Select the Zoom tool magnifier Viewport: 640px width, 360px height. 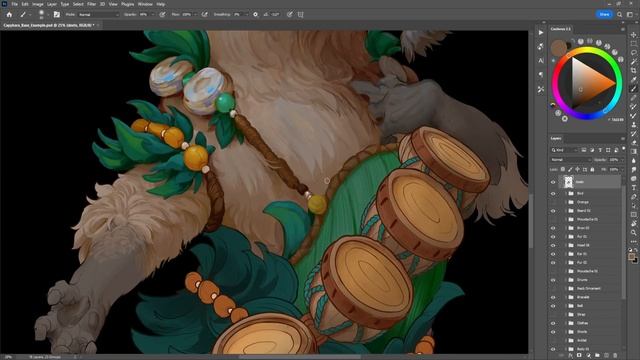pyautogui.click(x=633, y=233)
